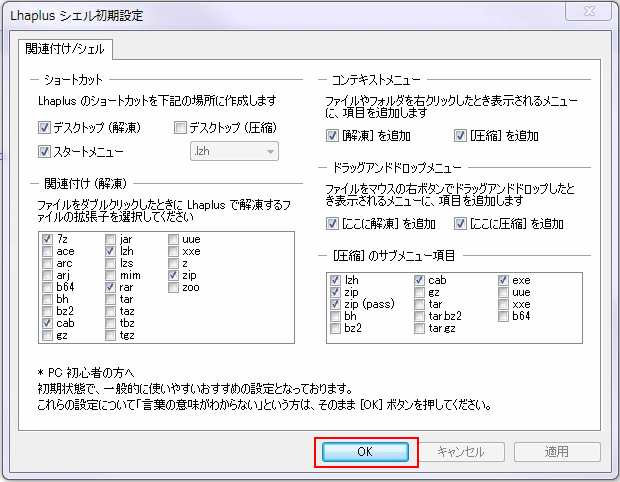Check the ace extension in association list
This screenshot has height=482, width=620.
tap(48, 252)
